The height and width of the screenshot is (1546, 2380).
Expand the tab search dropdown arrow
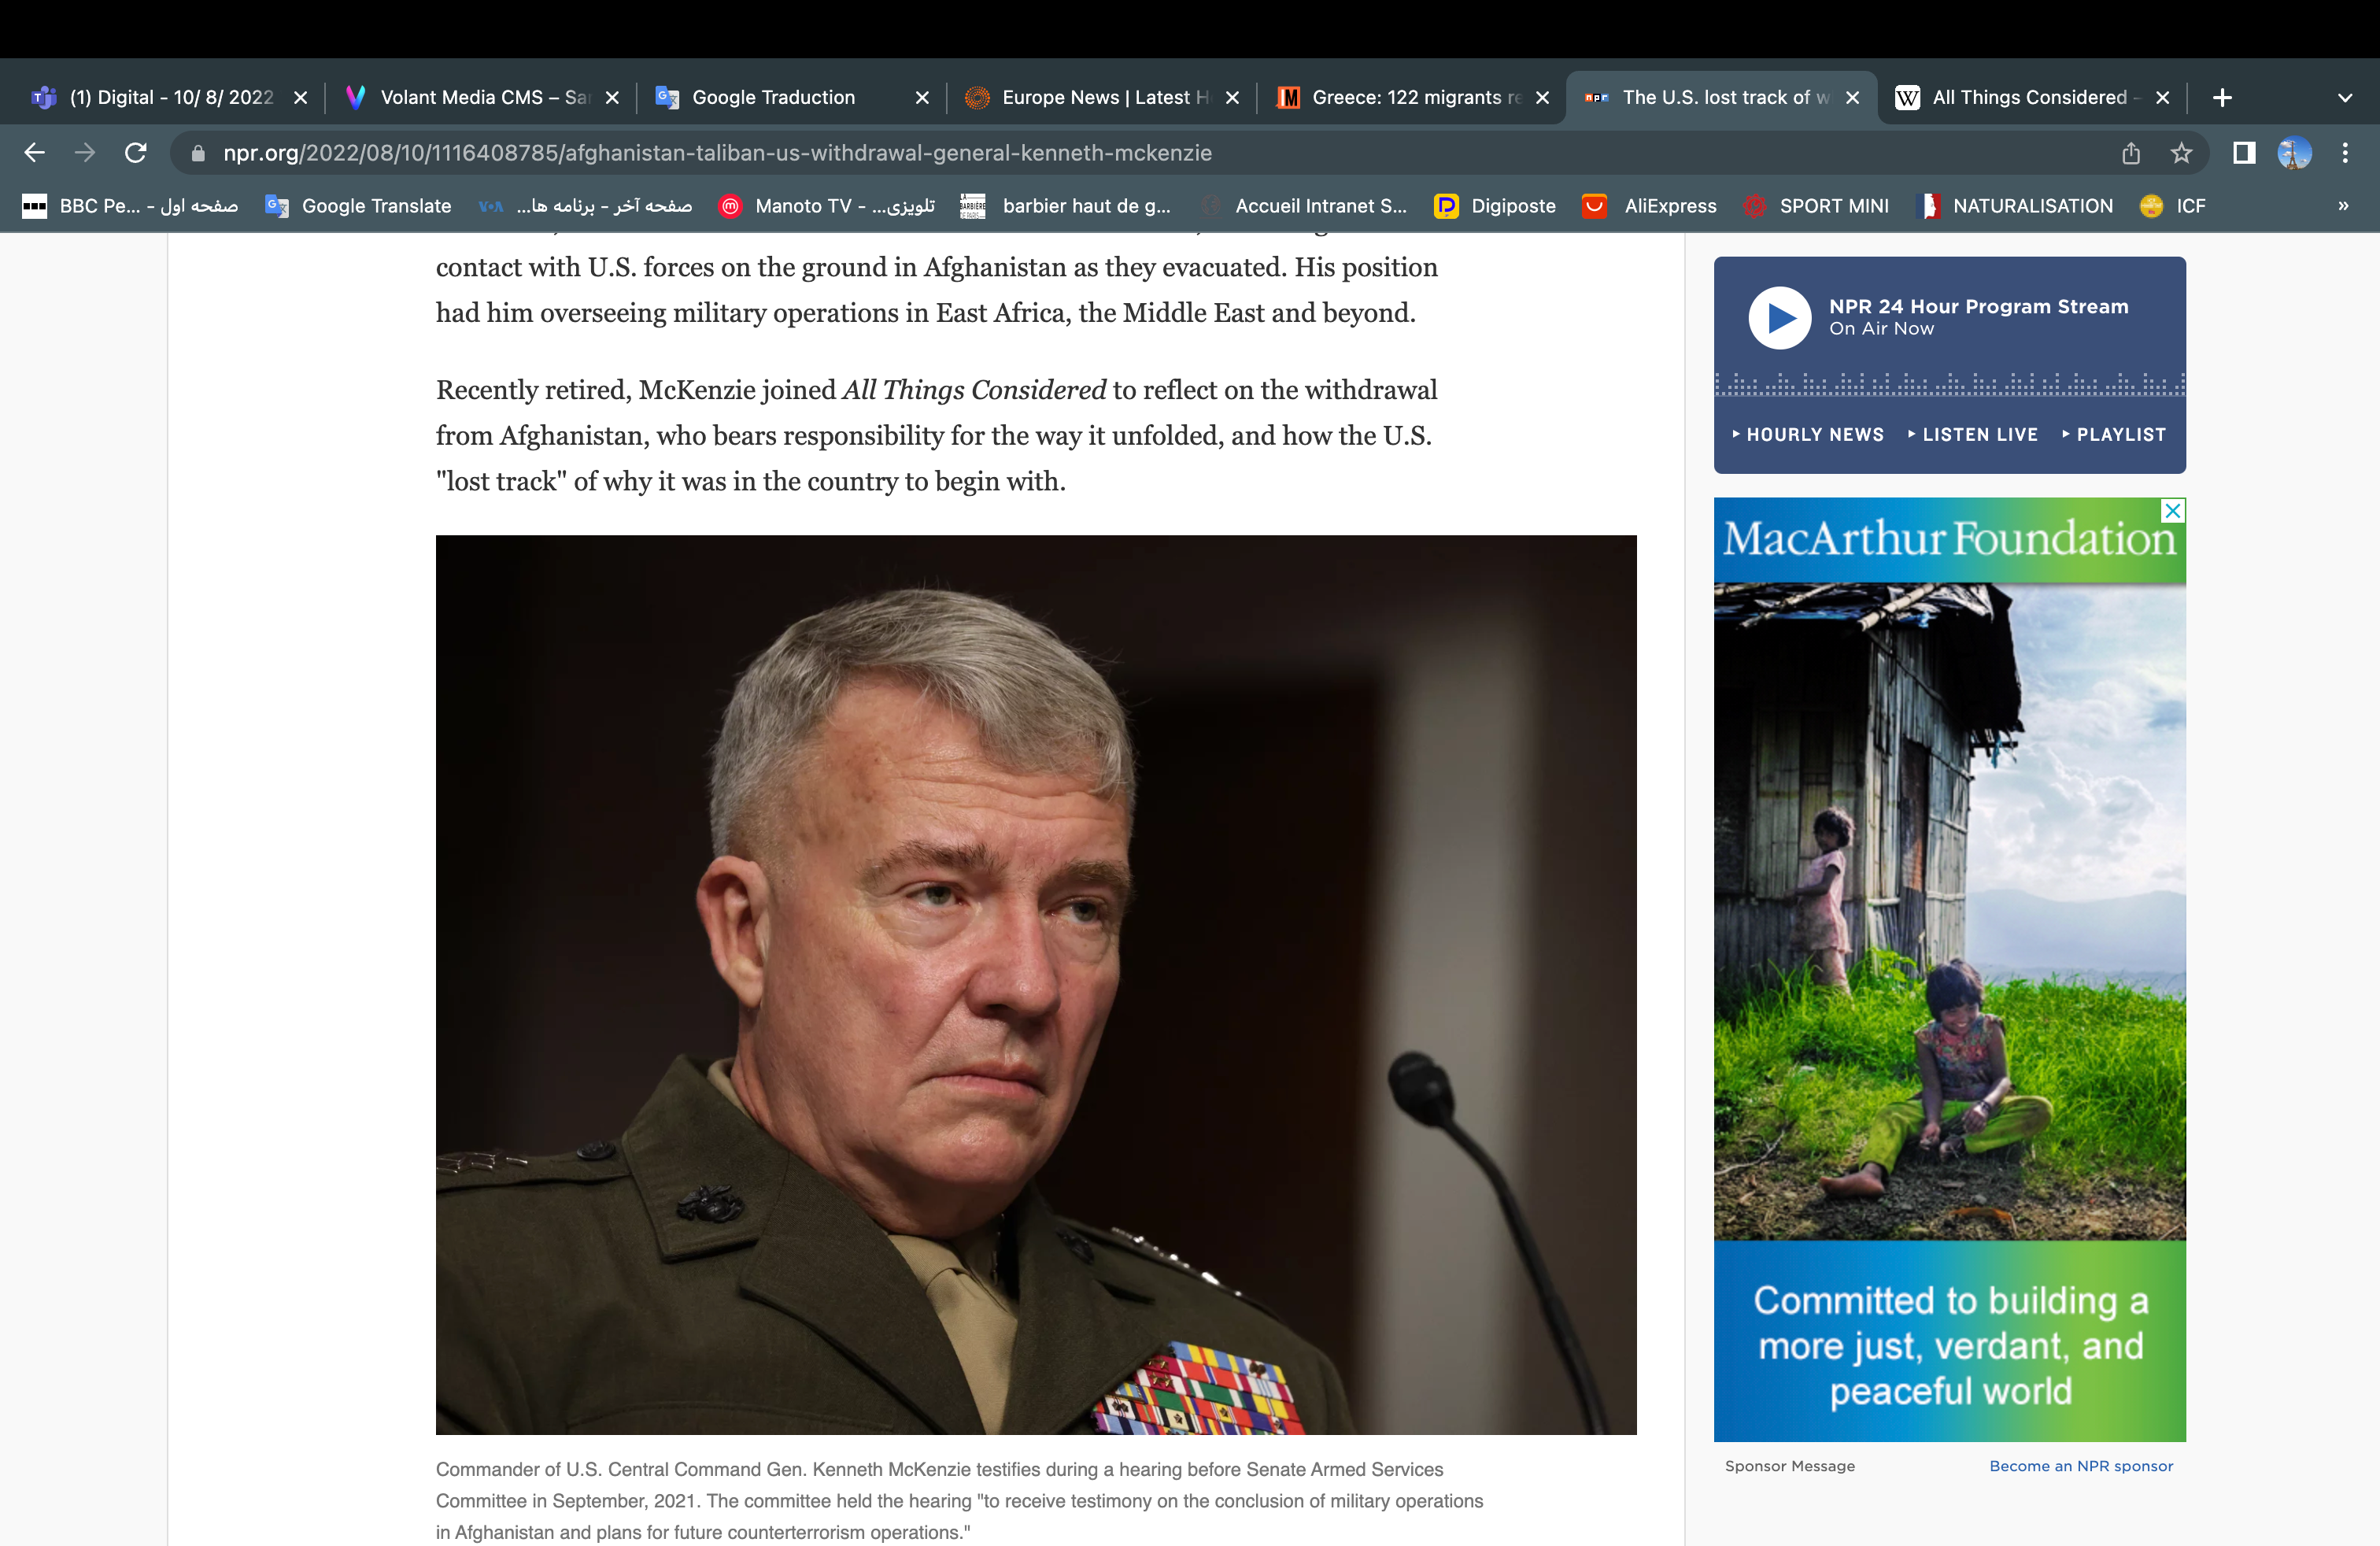click(x=2345, y=98)
